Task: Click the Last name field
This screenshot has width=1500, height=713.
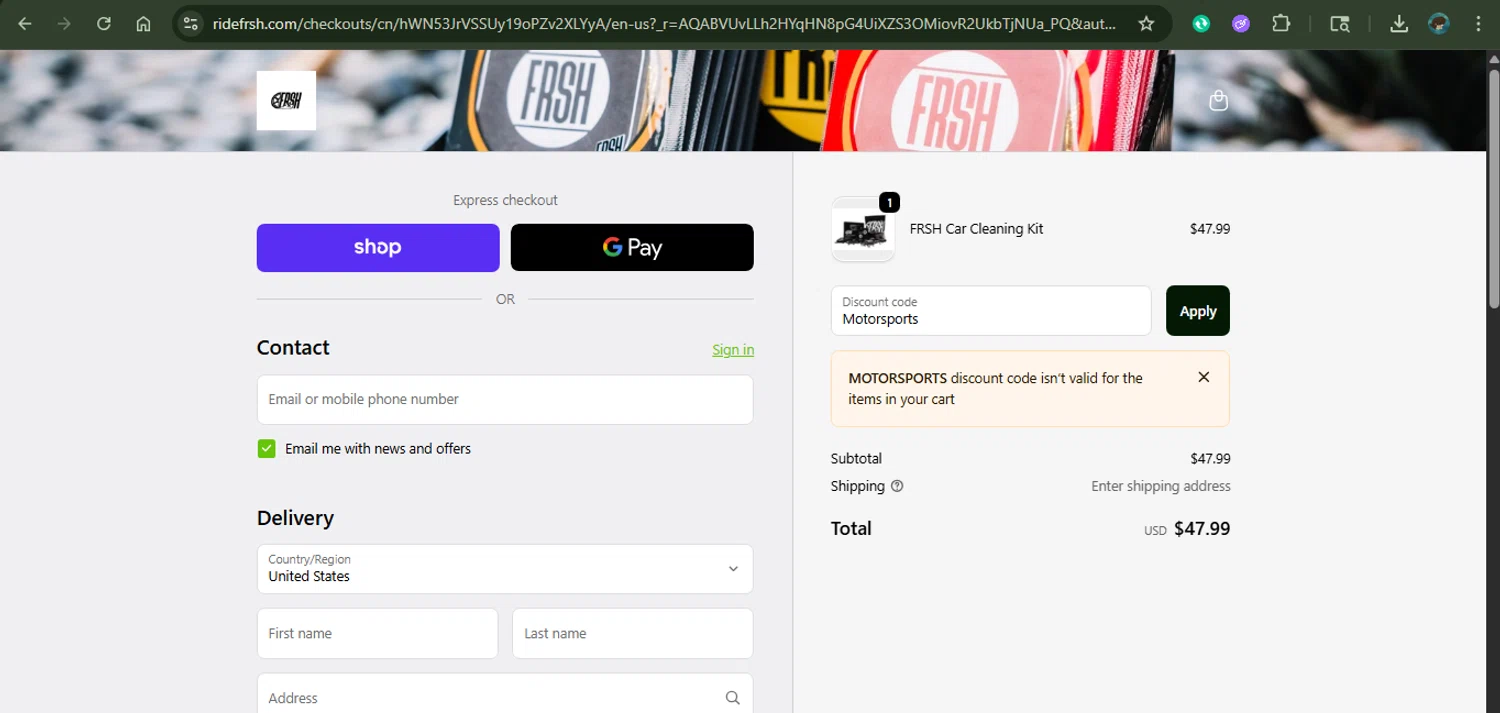Action: tap(632, 634)
